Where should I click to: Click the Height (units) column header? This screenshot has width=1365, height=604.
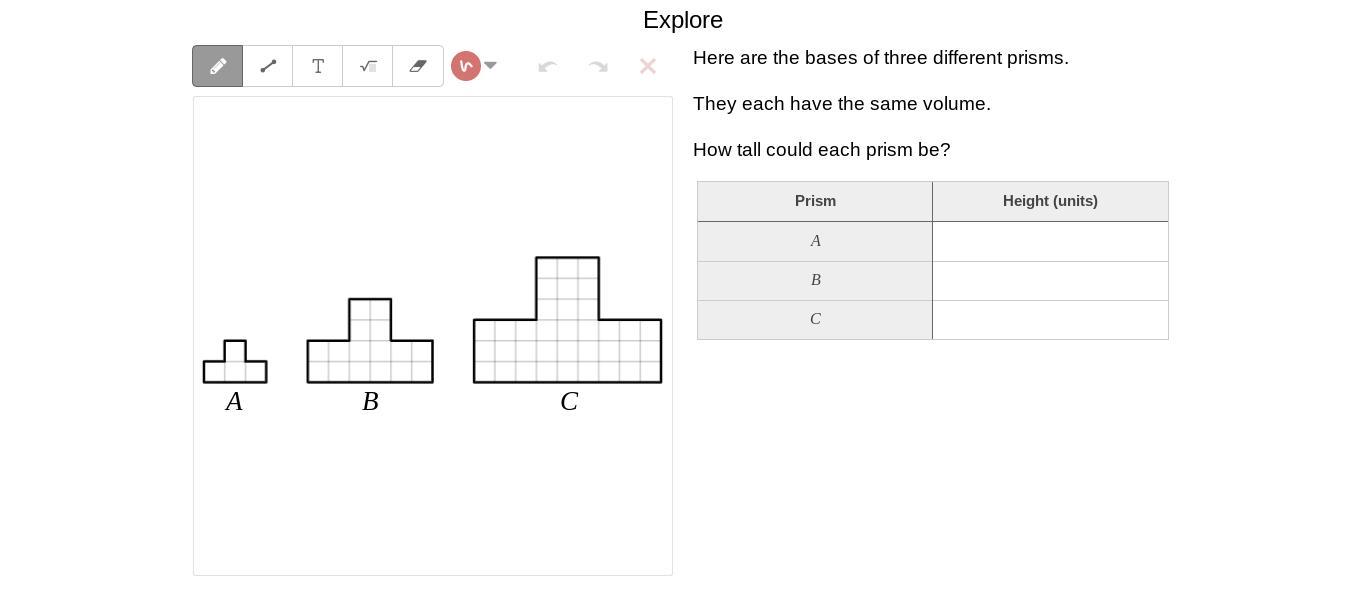[x=1050, y=201]
